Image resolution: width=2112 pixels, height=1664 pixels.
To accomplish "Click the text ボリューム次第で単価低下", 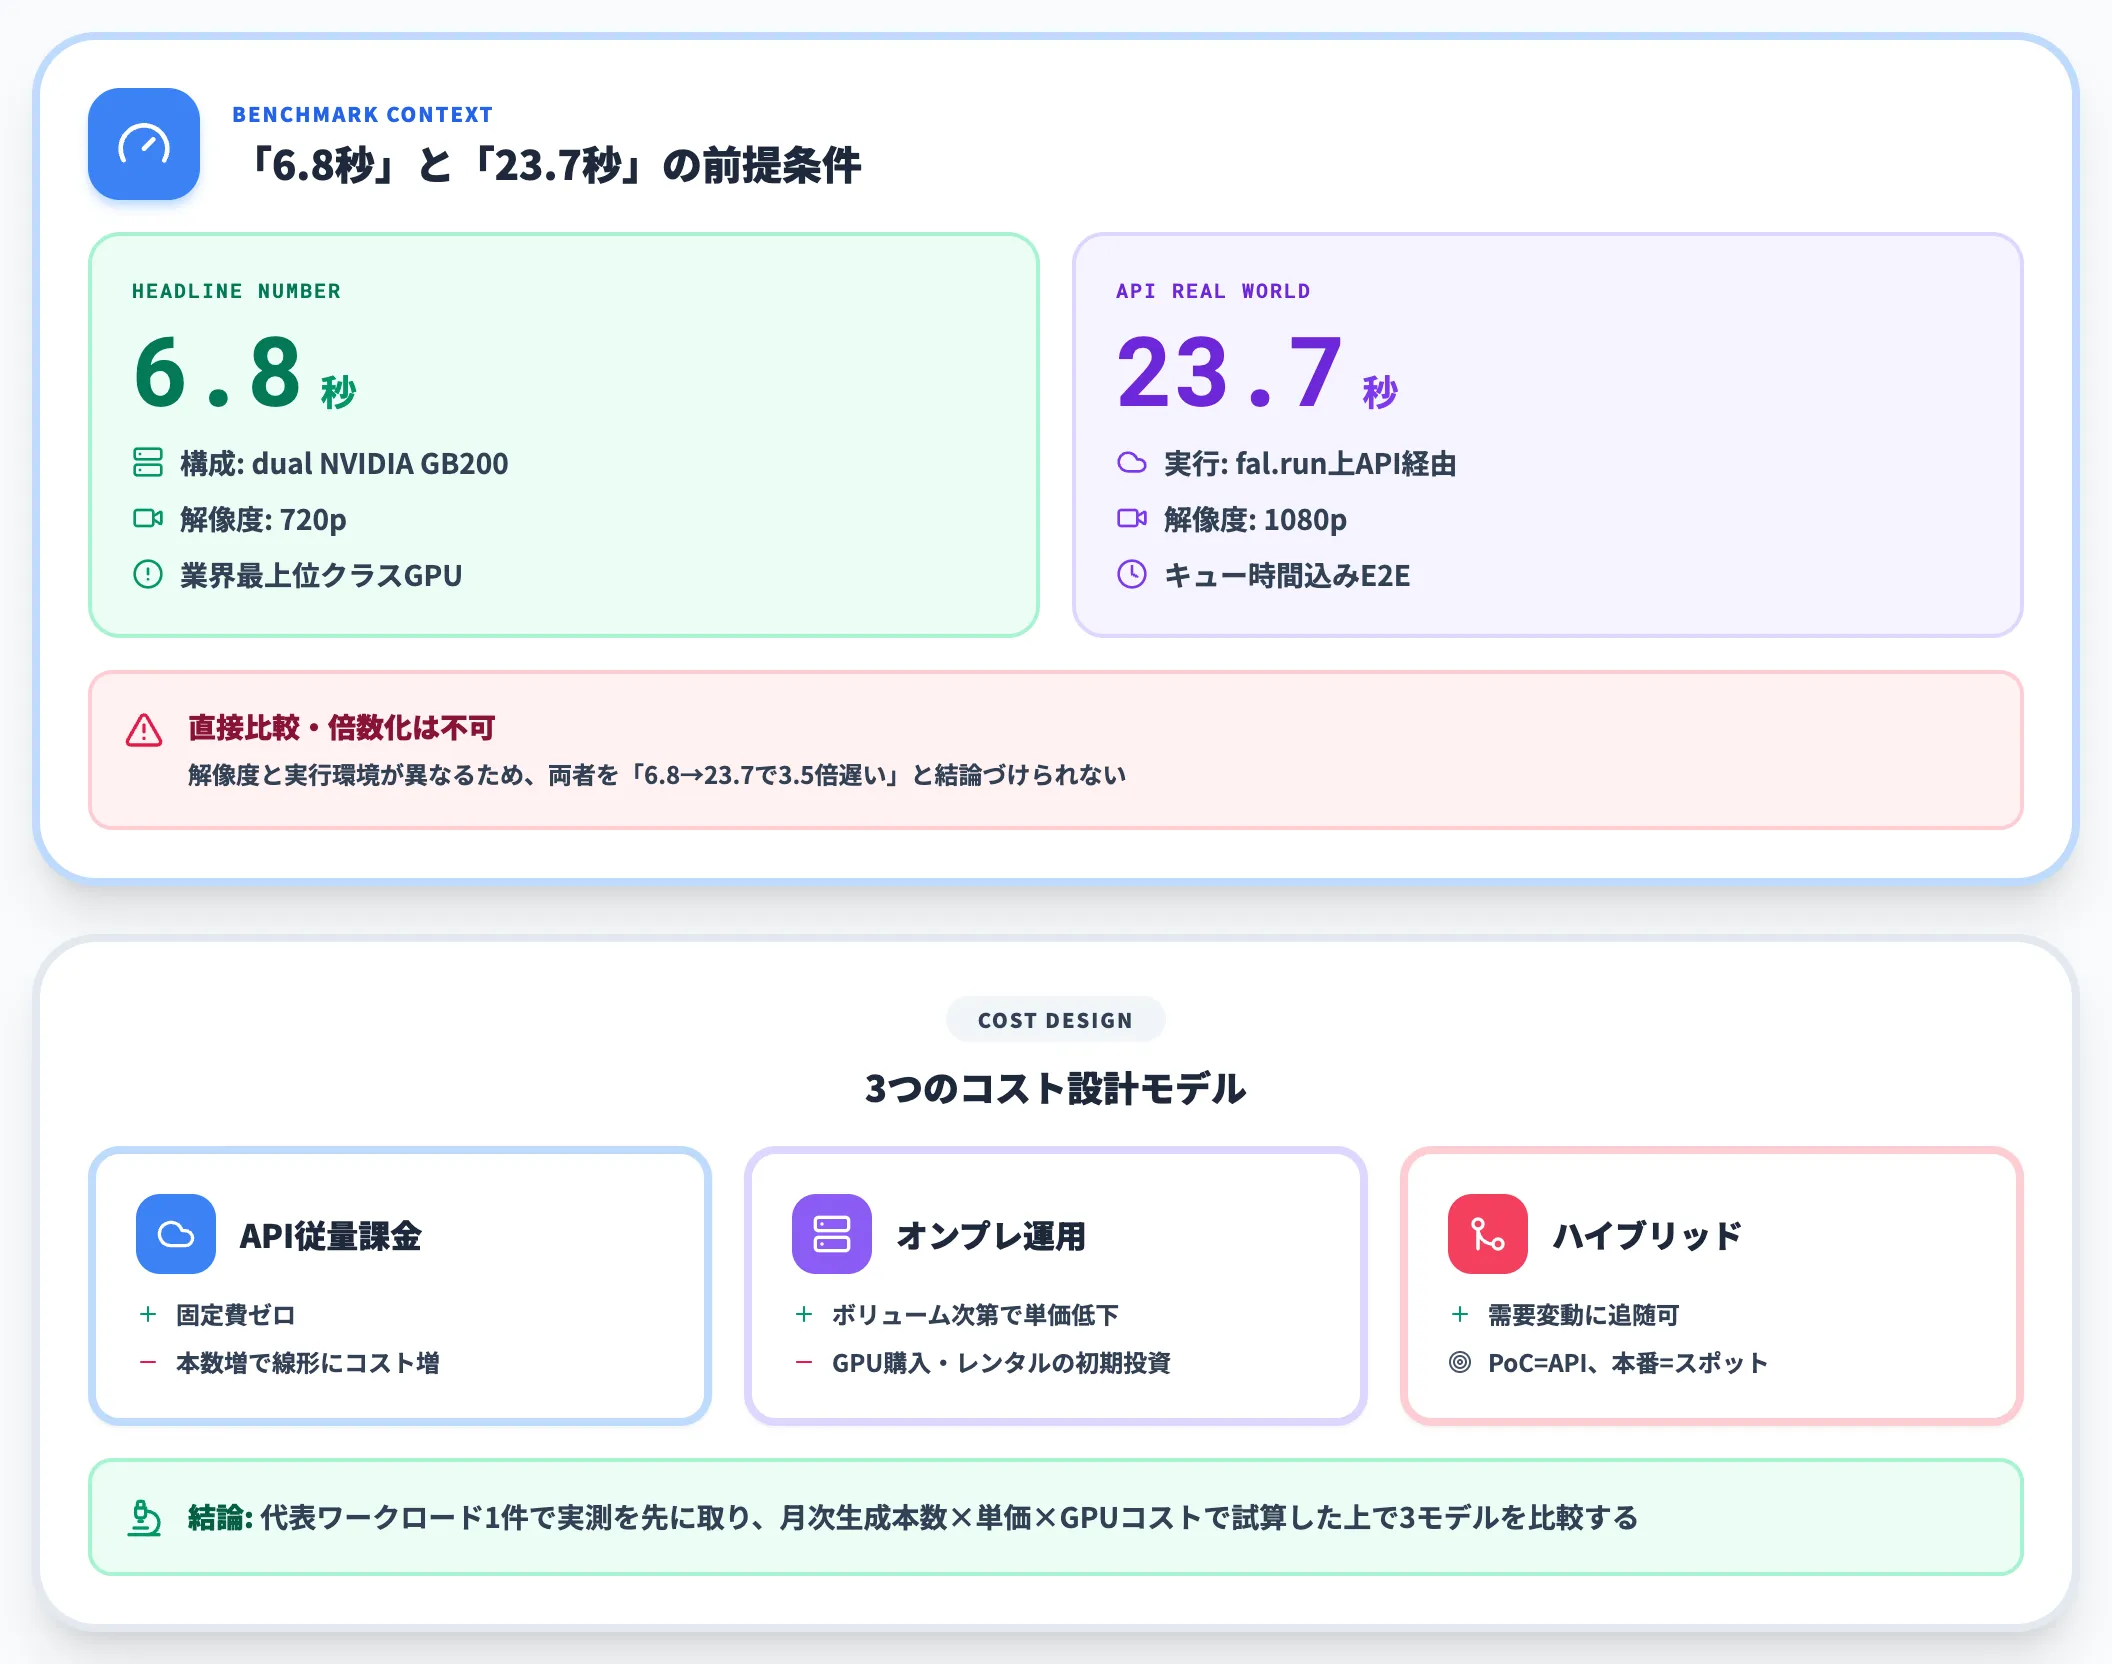I will pos(975,1315).
